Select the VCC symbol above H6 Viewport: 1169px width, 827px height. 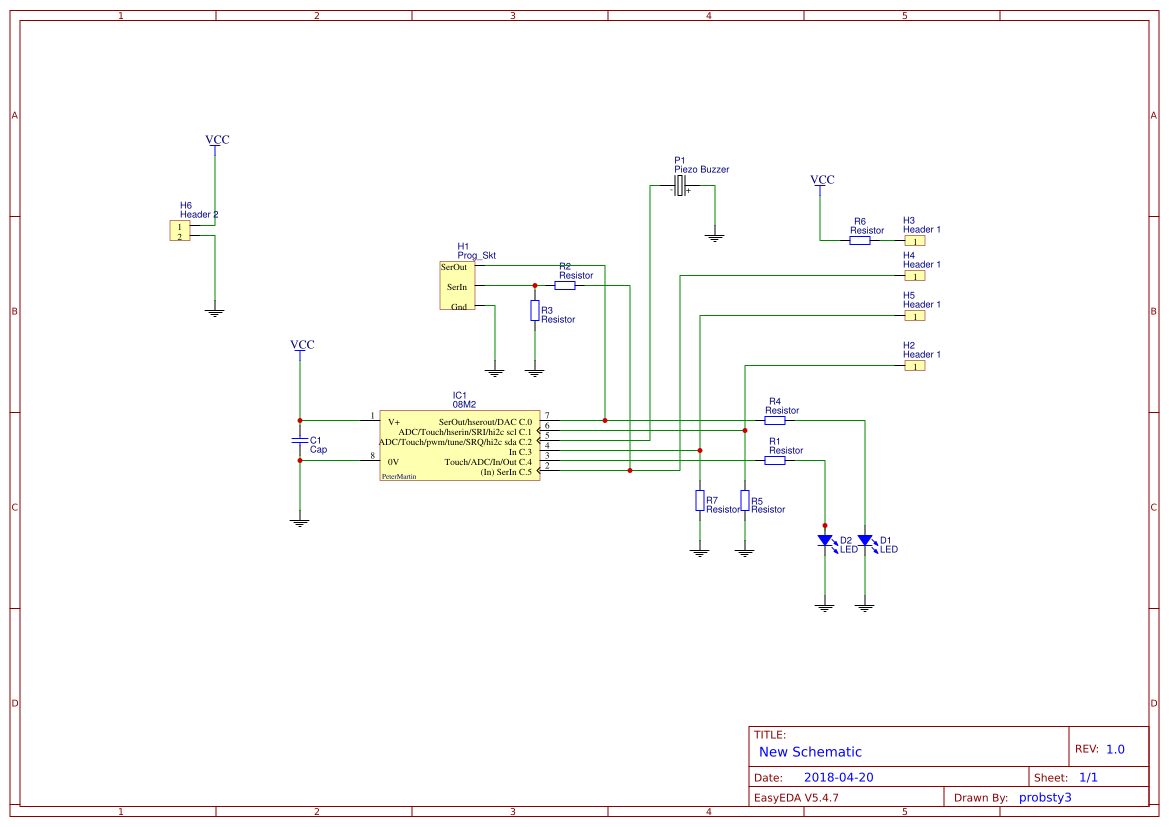tap(217, 140)
